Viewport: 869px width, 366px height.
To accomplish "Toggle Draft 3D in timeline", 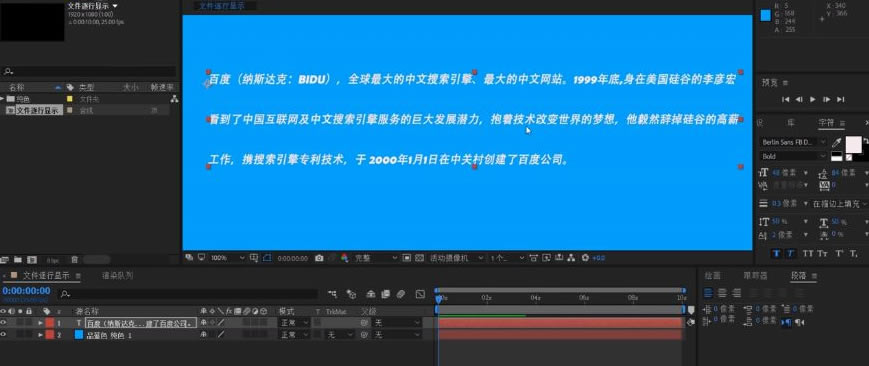I will pyautogui.click(x=351, y=293).
